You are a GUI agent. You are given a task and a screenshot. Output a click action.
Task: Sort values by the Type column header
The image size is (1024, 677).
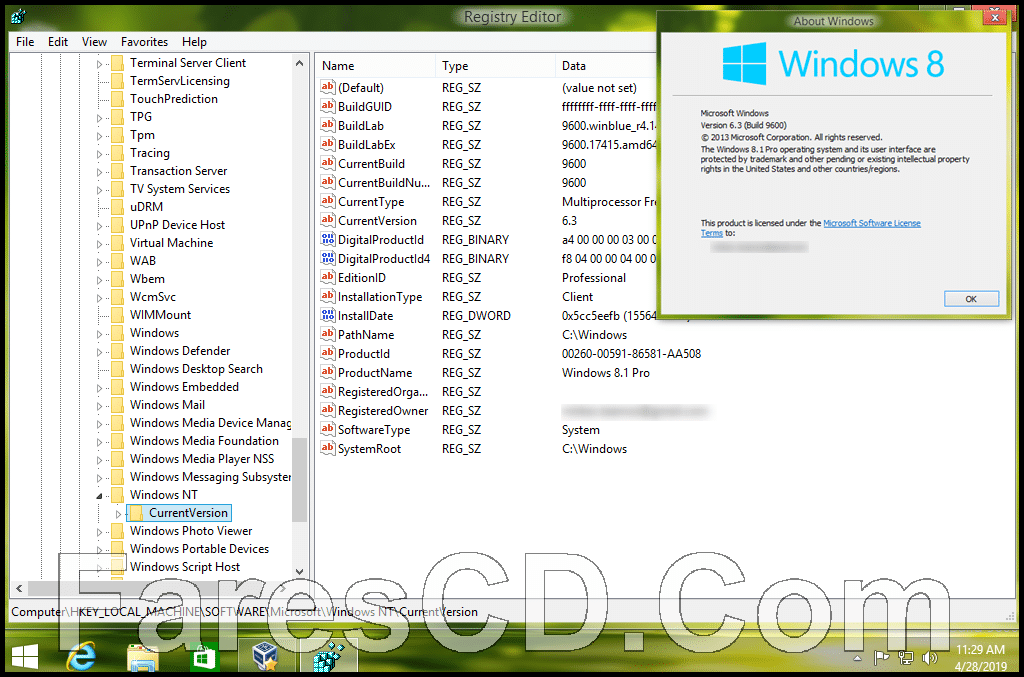pos(495,65)
